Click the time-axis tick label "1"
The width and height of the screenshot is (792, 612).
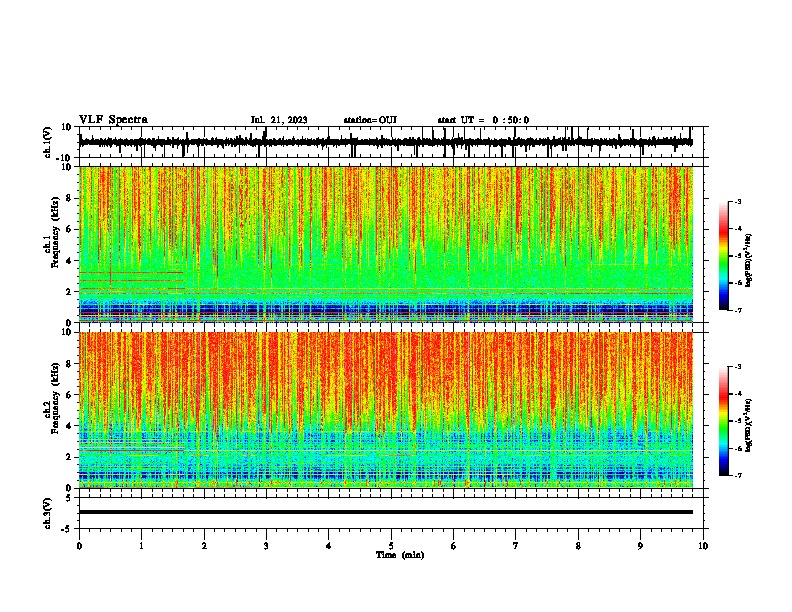(141, 546)
